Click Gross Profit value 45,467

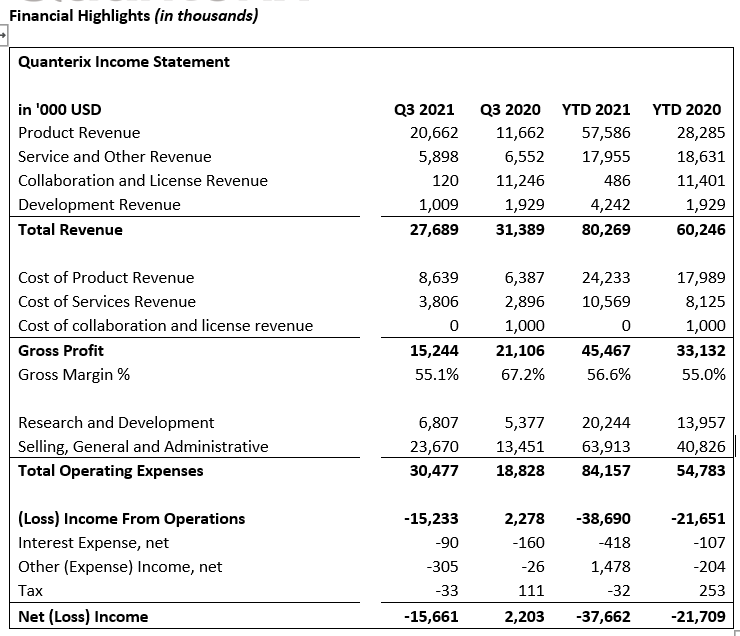[605, 351]
